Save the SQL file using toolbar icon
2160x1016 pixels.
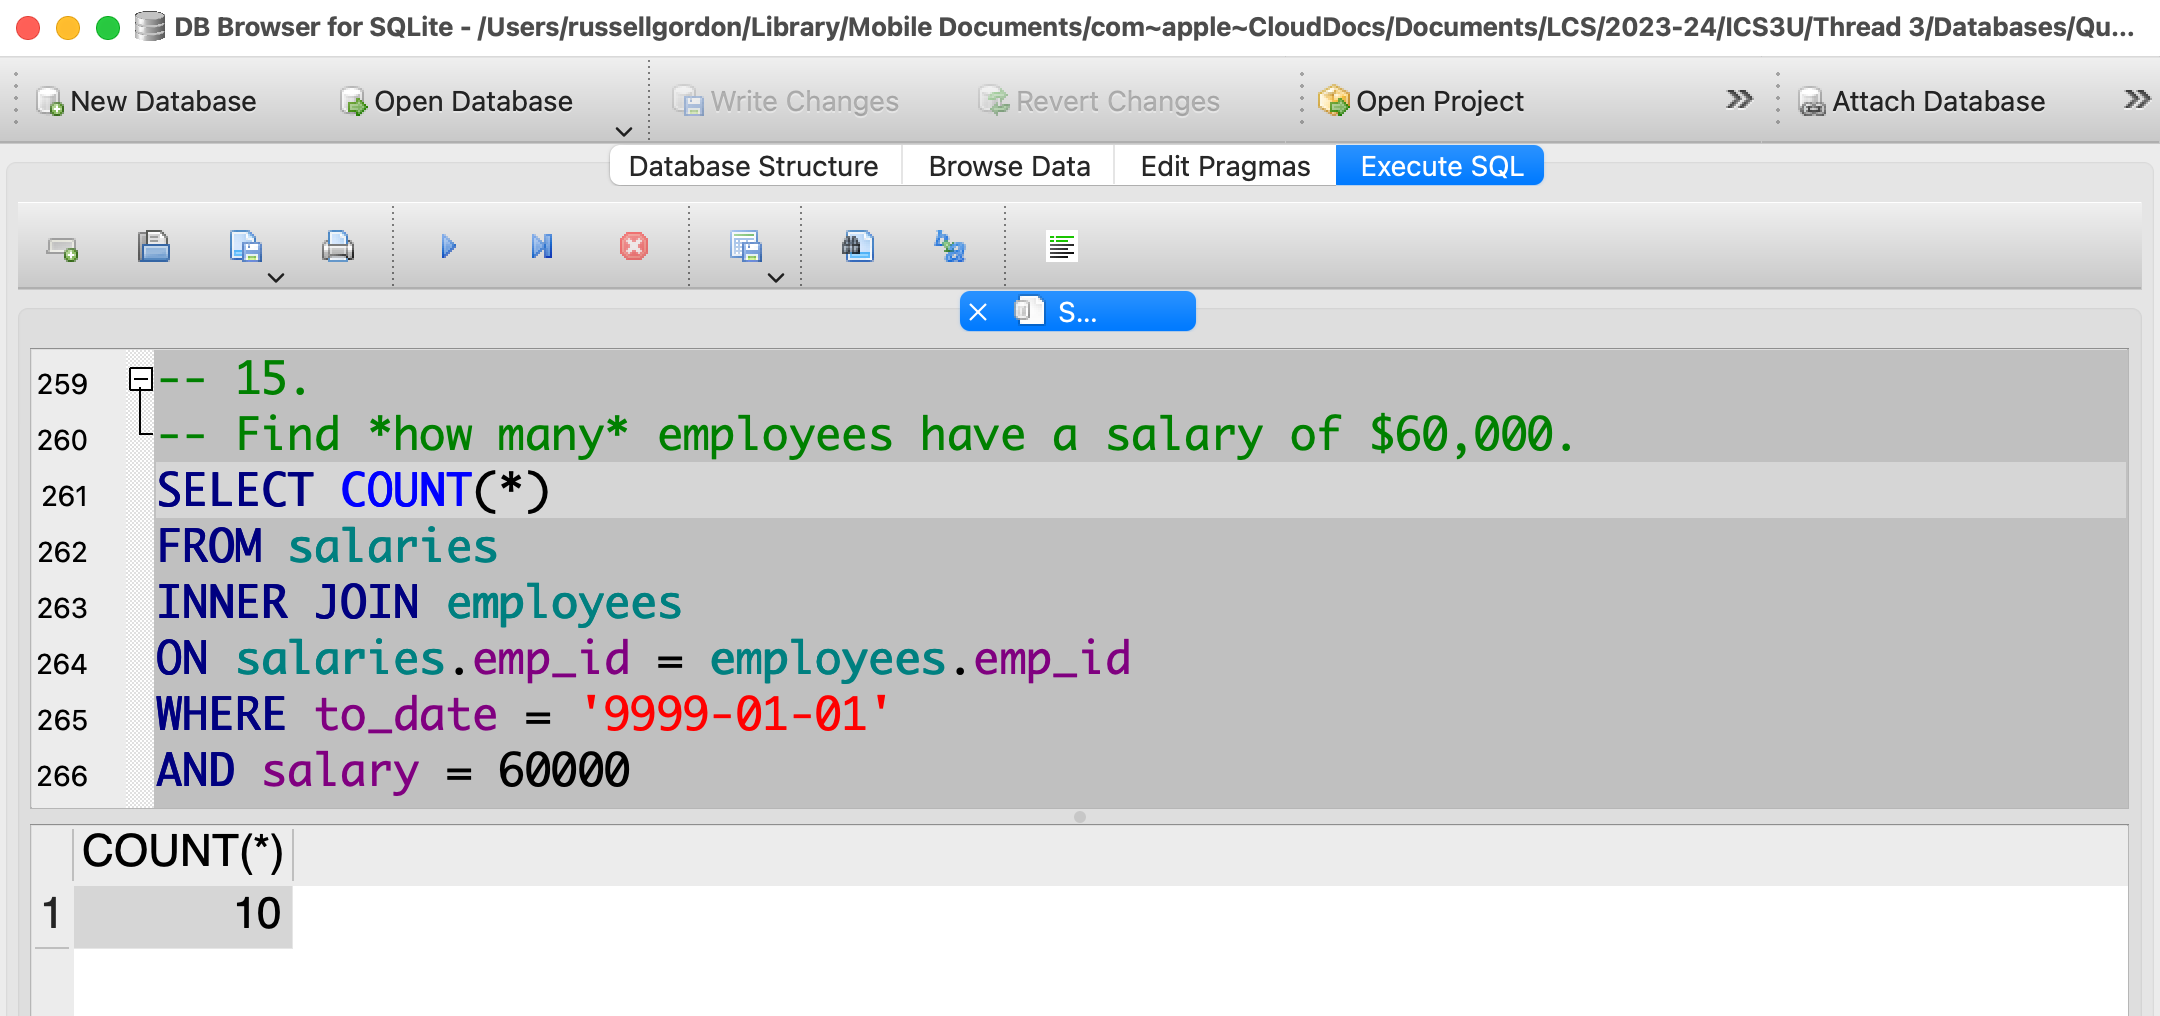245,246
